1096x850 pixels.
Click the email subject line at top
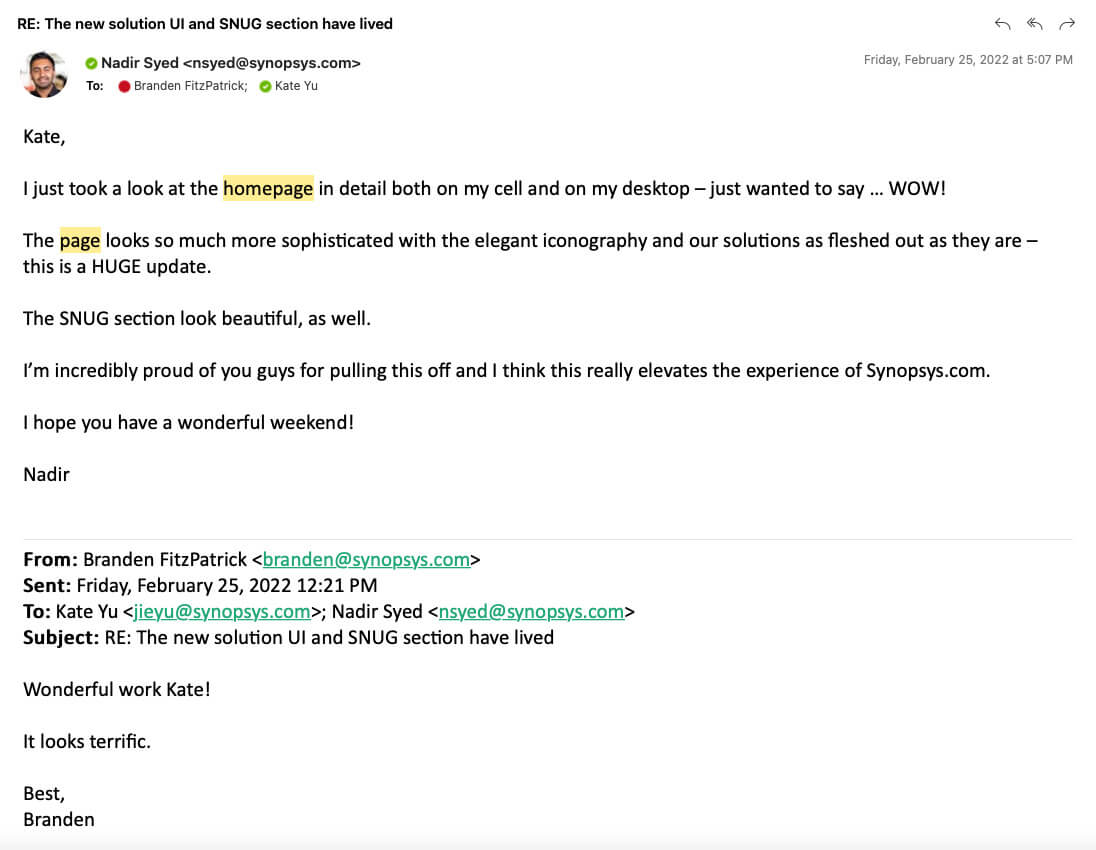205,24
